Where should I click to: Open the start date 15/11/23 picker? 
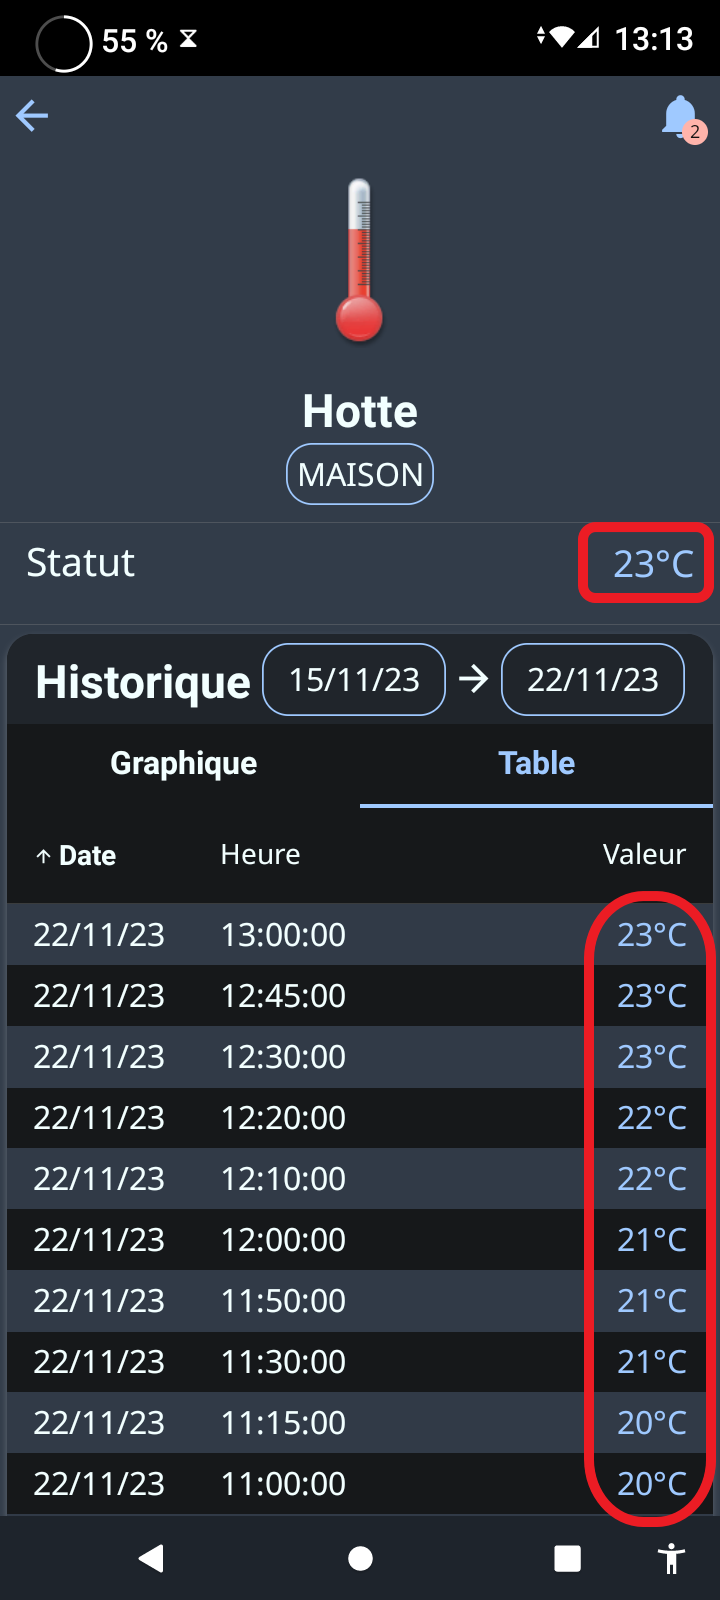[x=354, y=680]
